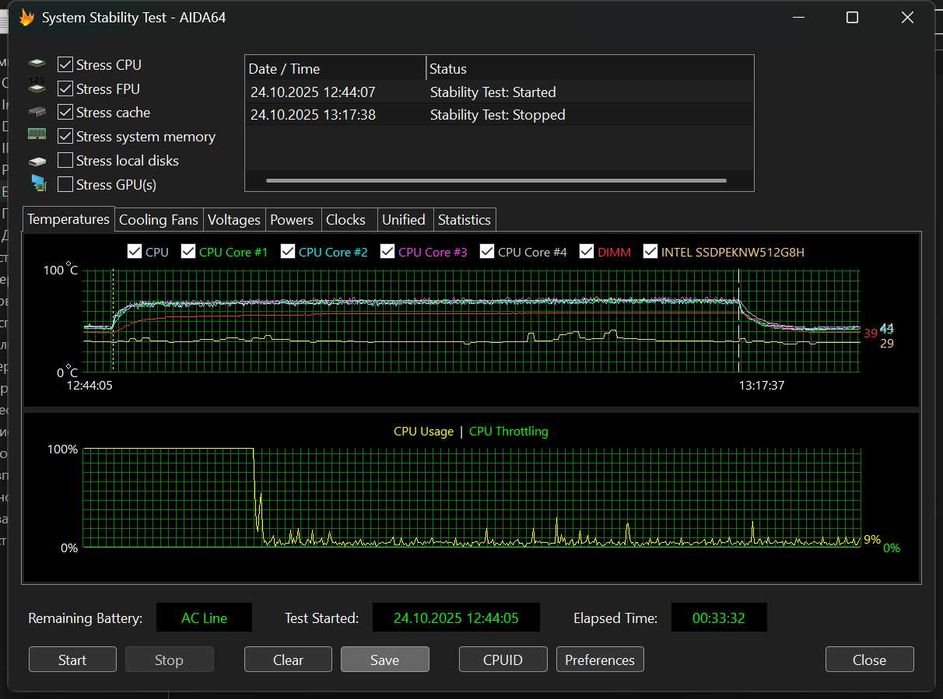Maximize the System Stability Test window

(852, 17)
